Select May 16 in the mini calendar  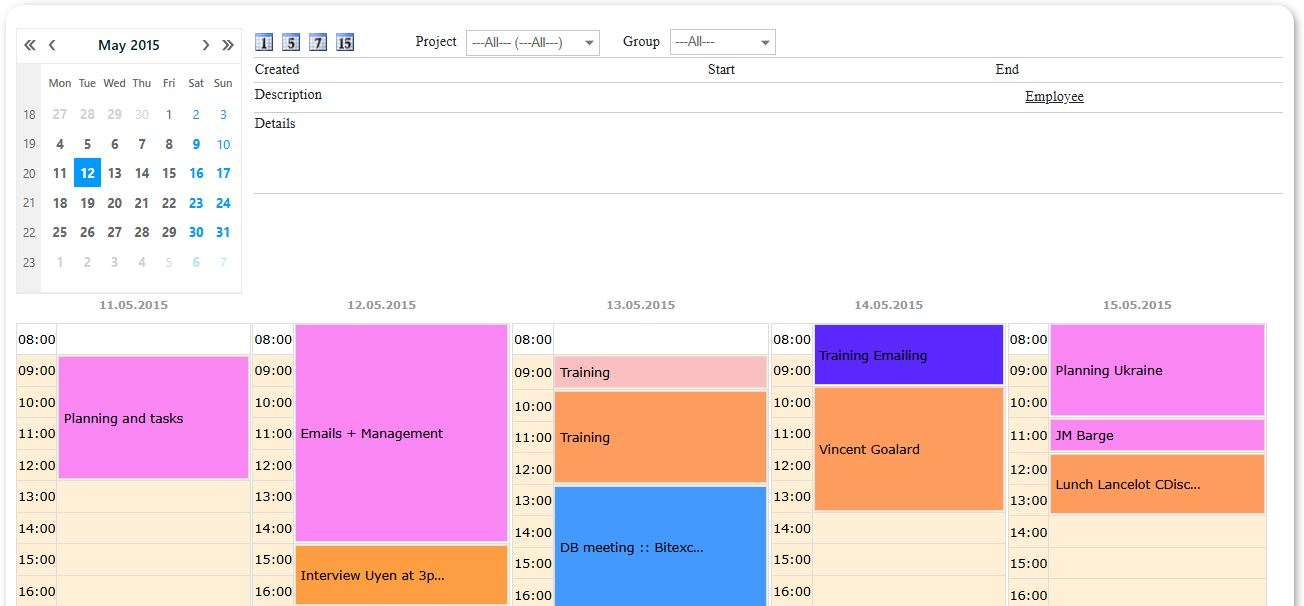[x=196, y=173]
